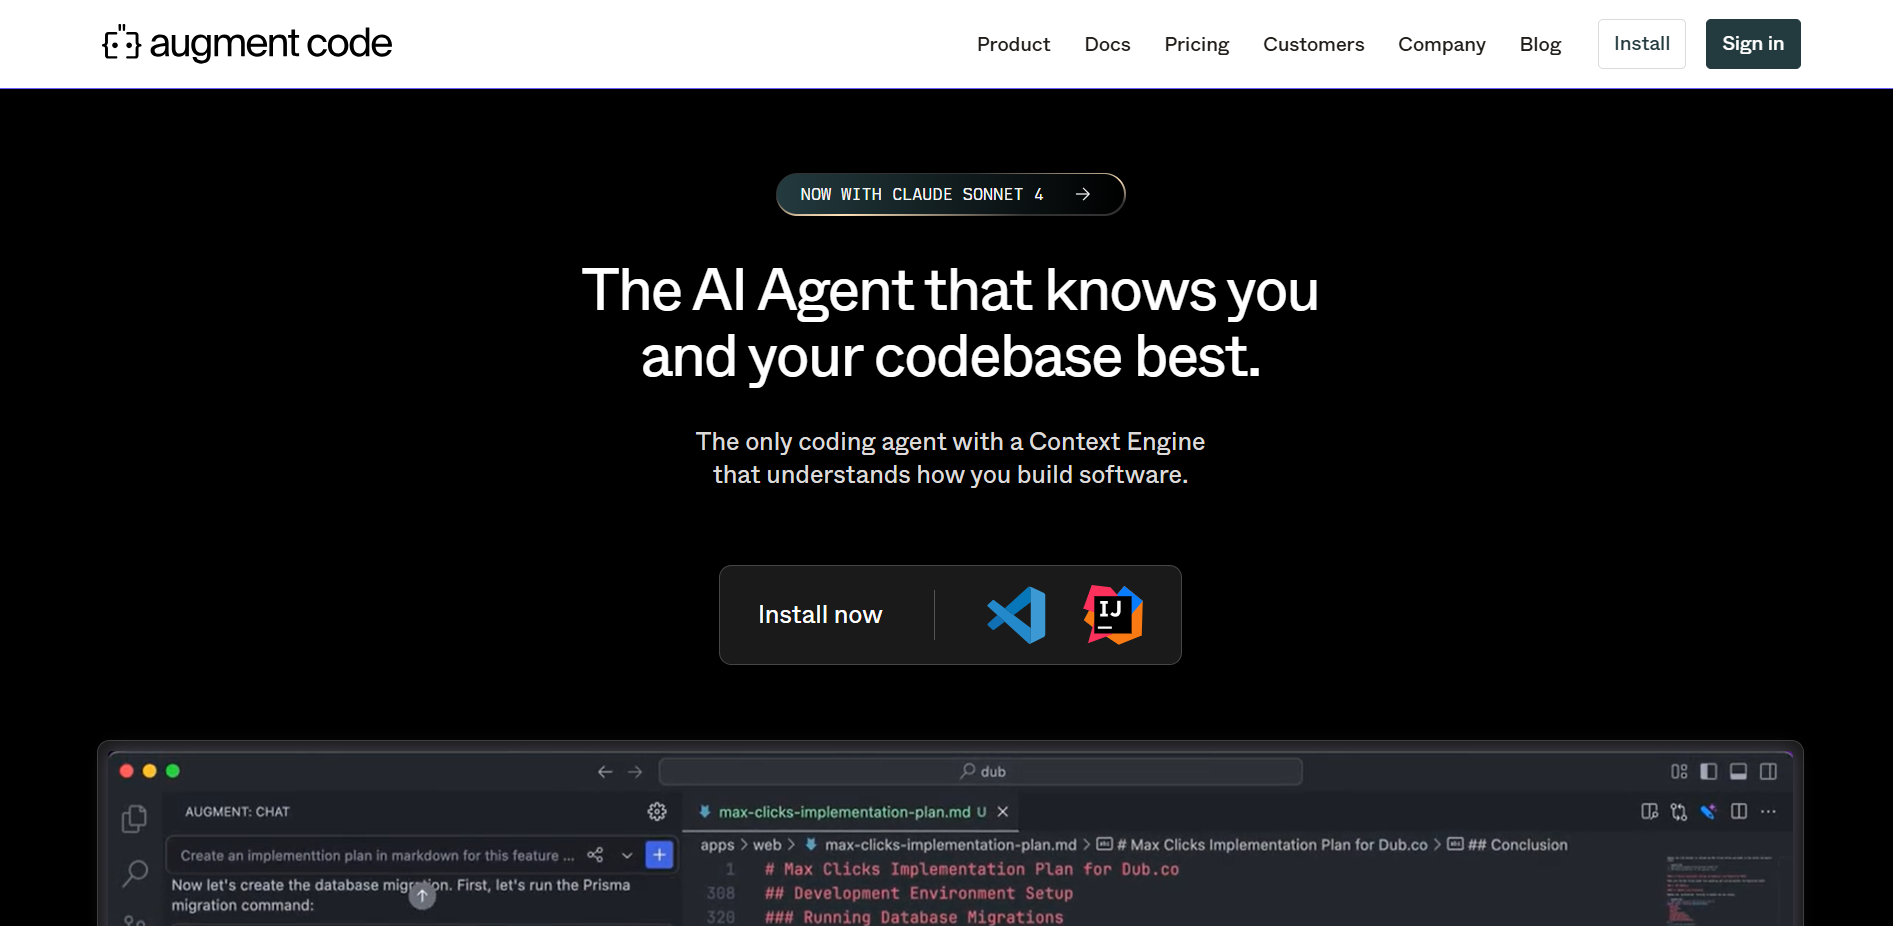The height and width of the screenshot is (926, 1893).
Task: Click the green macOS window button
Action: 173,771
